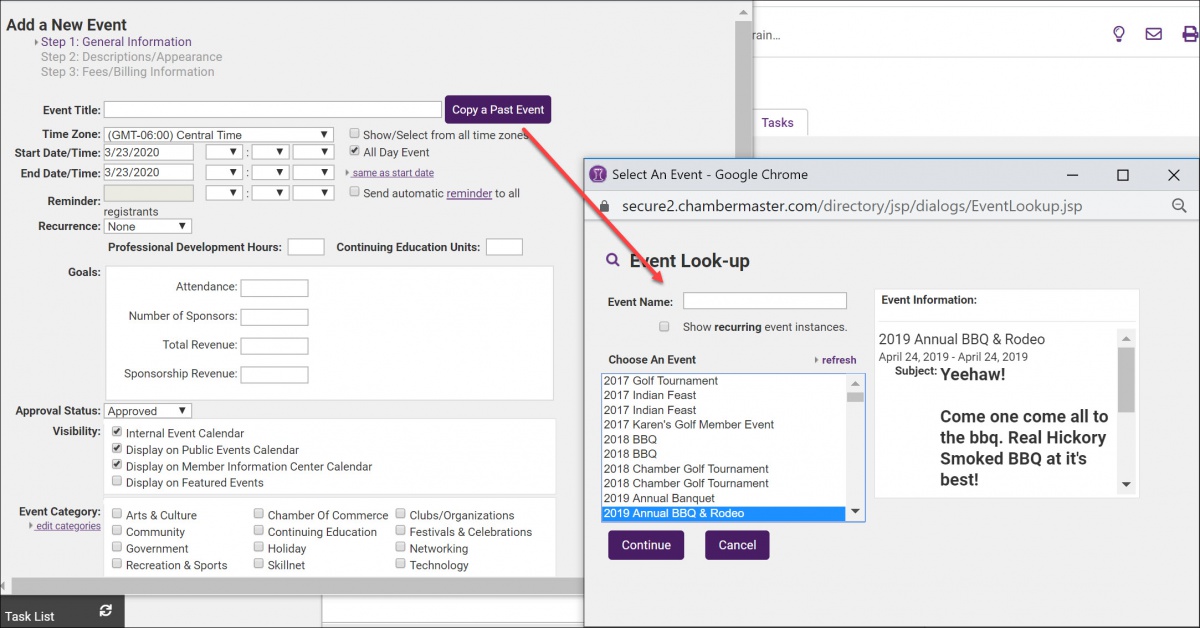Open the Time Zone dropdown

point(218,135)
